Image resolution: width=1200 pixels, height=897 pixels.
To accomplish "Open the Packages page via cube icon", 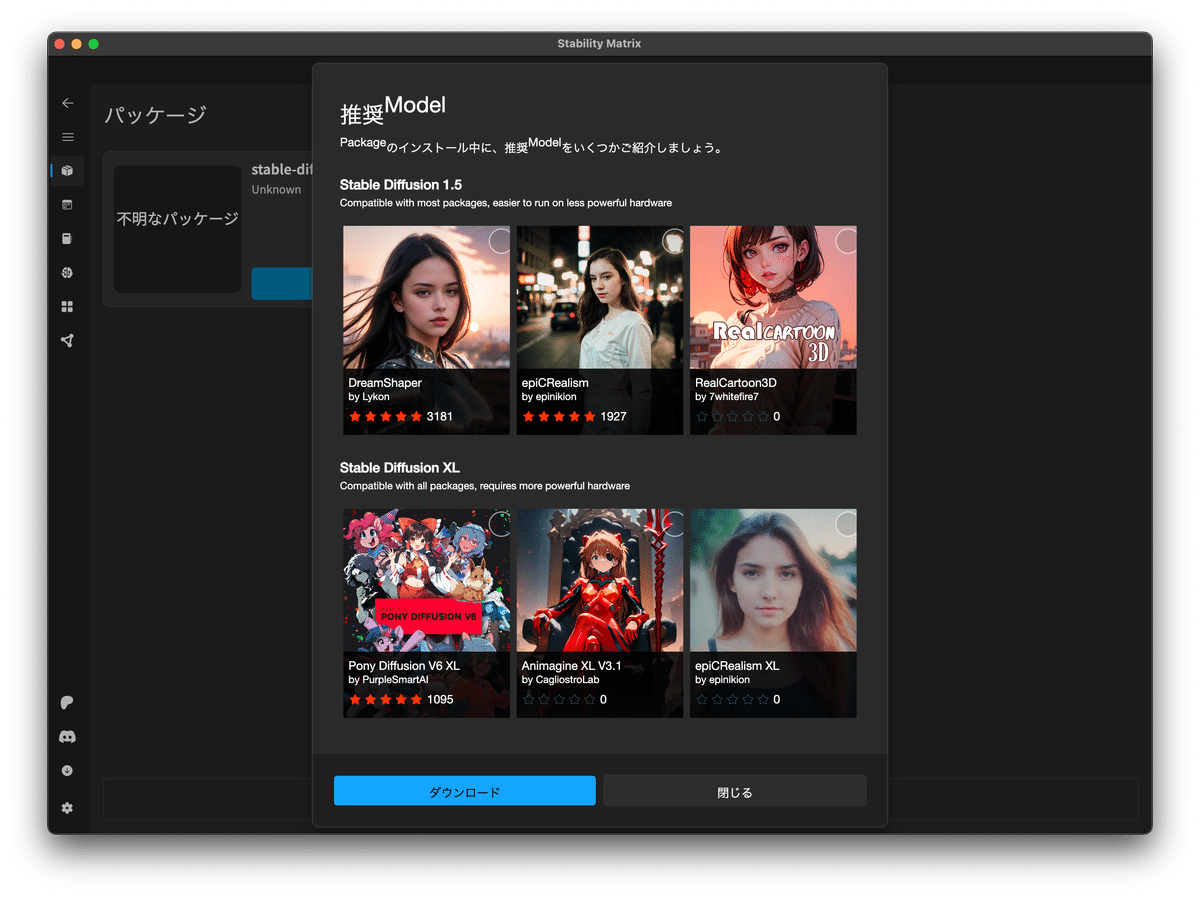I will point(67,171).
